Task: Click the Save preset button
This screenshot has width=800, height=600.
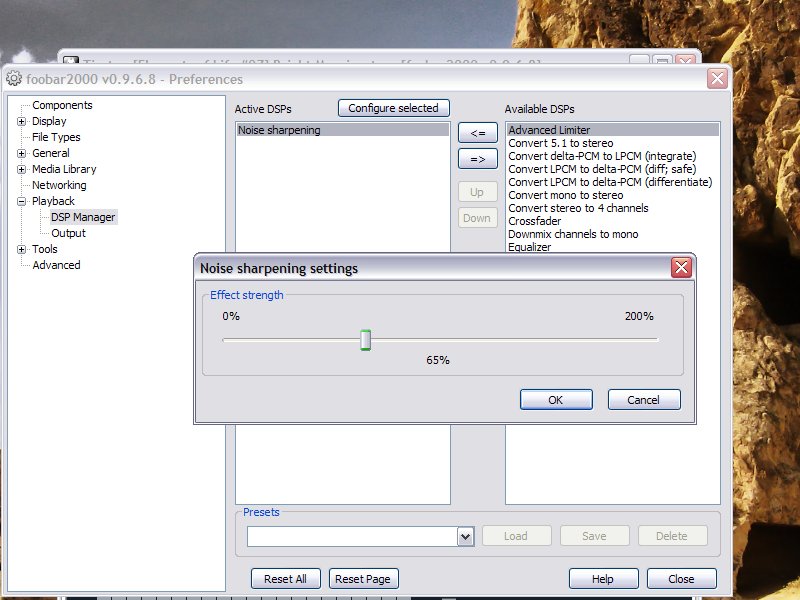Action: click(x=594, y=536)
